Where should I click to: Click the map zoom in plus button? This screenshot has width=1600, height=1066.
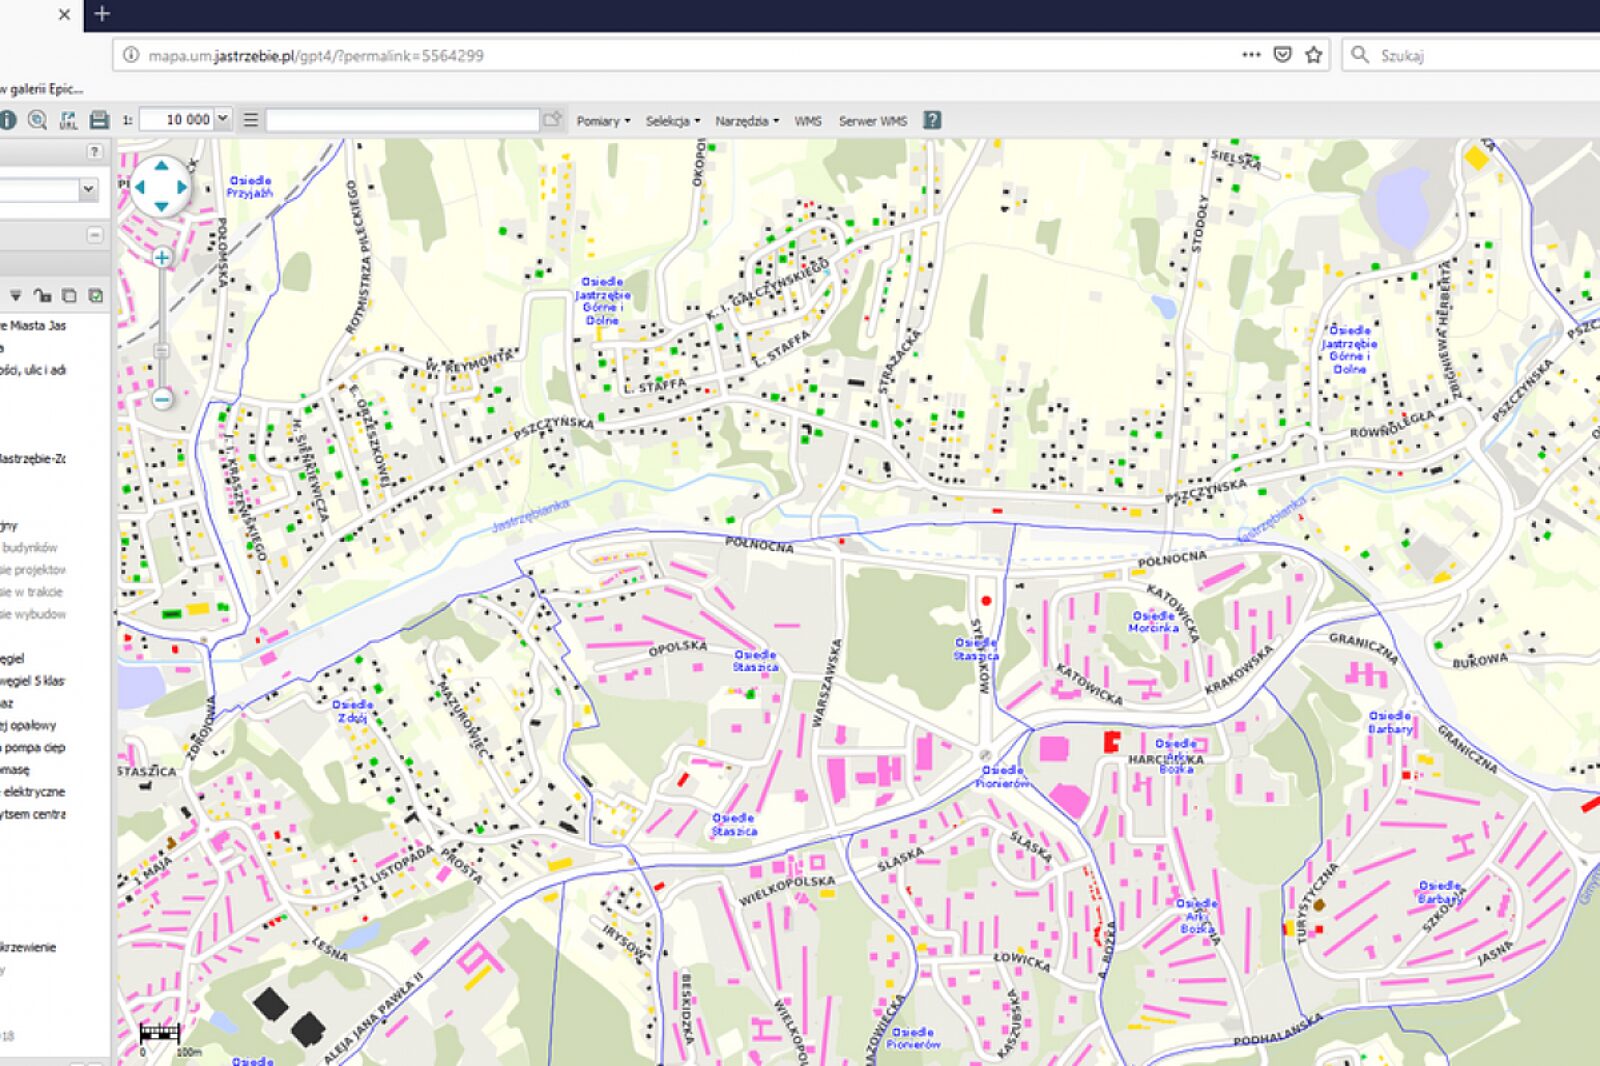pos(162,258)
